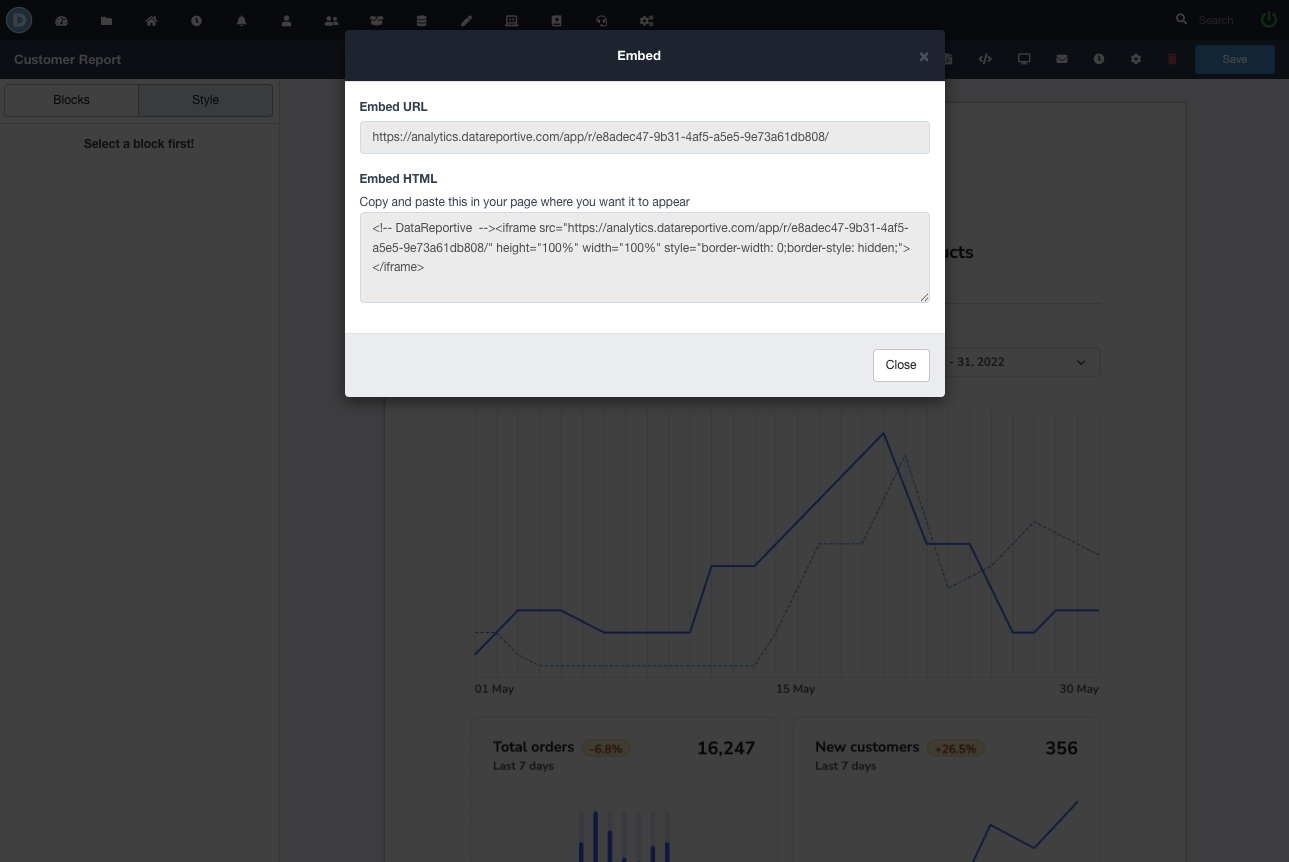Image resolution: width=1289 pixels, height=862 pixels.
Task: Click the Close button in Embed dialog
Action: (x=901, y=365)
